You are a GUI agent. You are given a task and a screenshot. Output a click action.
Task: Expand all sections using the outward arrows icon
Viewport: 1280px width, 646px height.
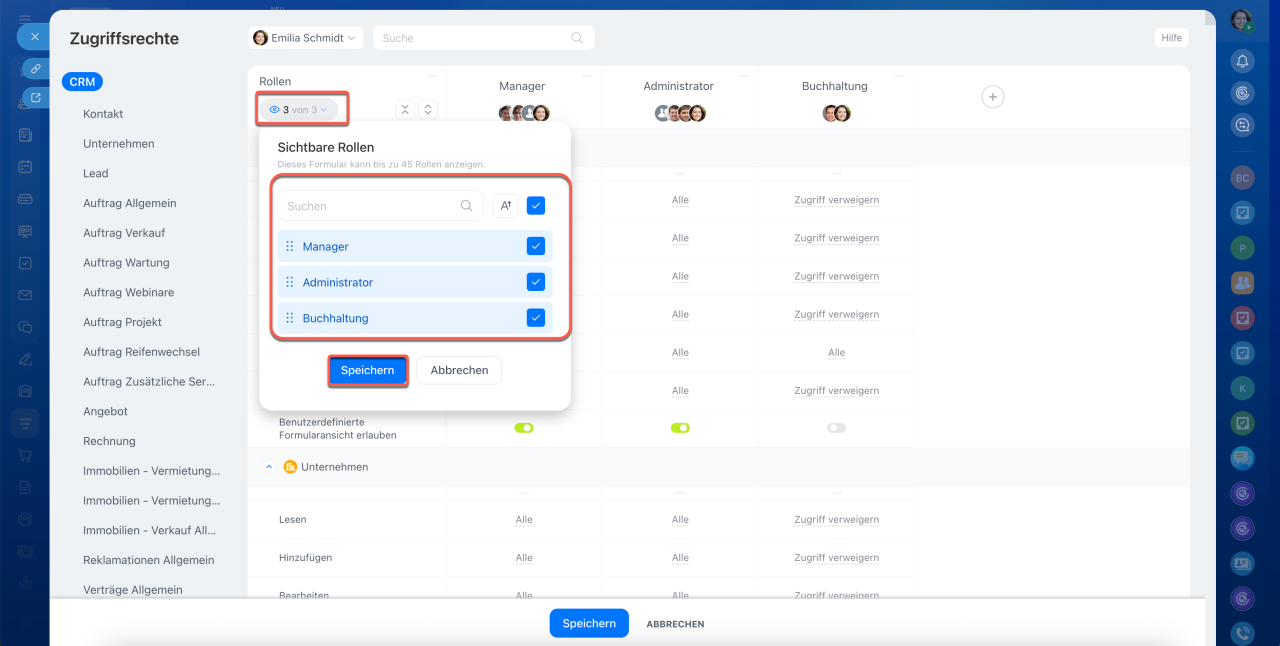(x=428, y=110)
